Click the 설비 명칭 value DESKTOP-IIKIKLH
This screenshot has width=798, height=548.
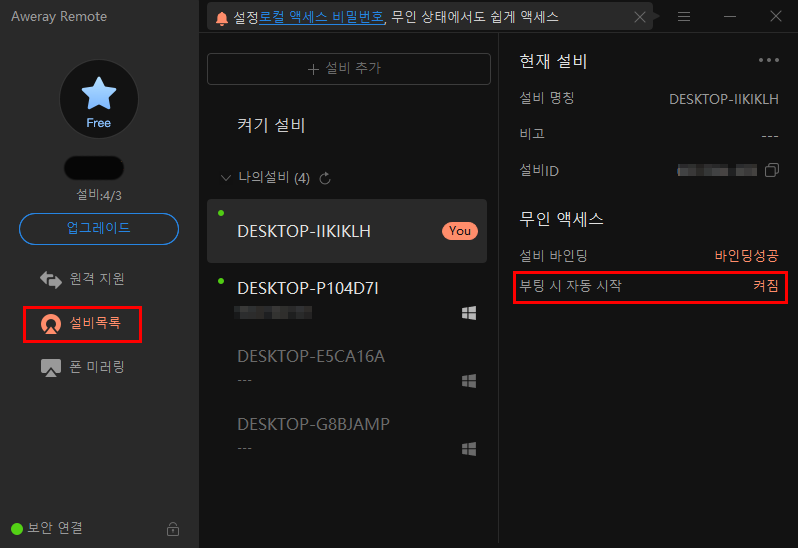coord(723,99)
